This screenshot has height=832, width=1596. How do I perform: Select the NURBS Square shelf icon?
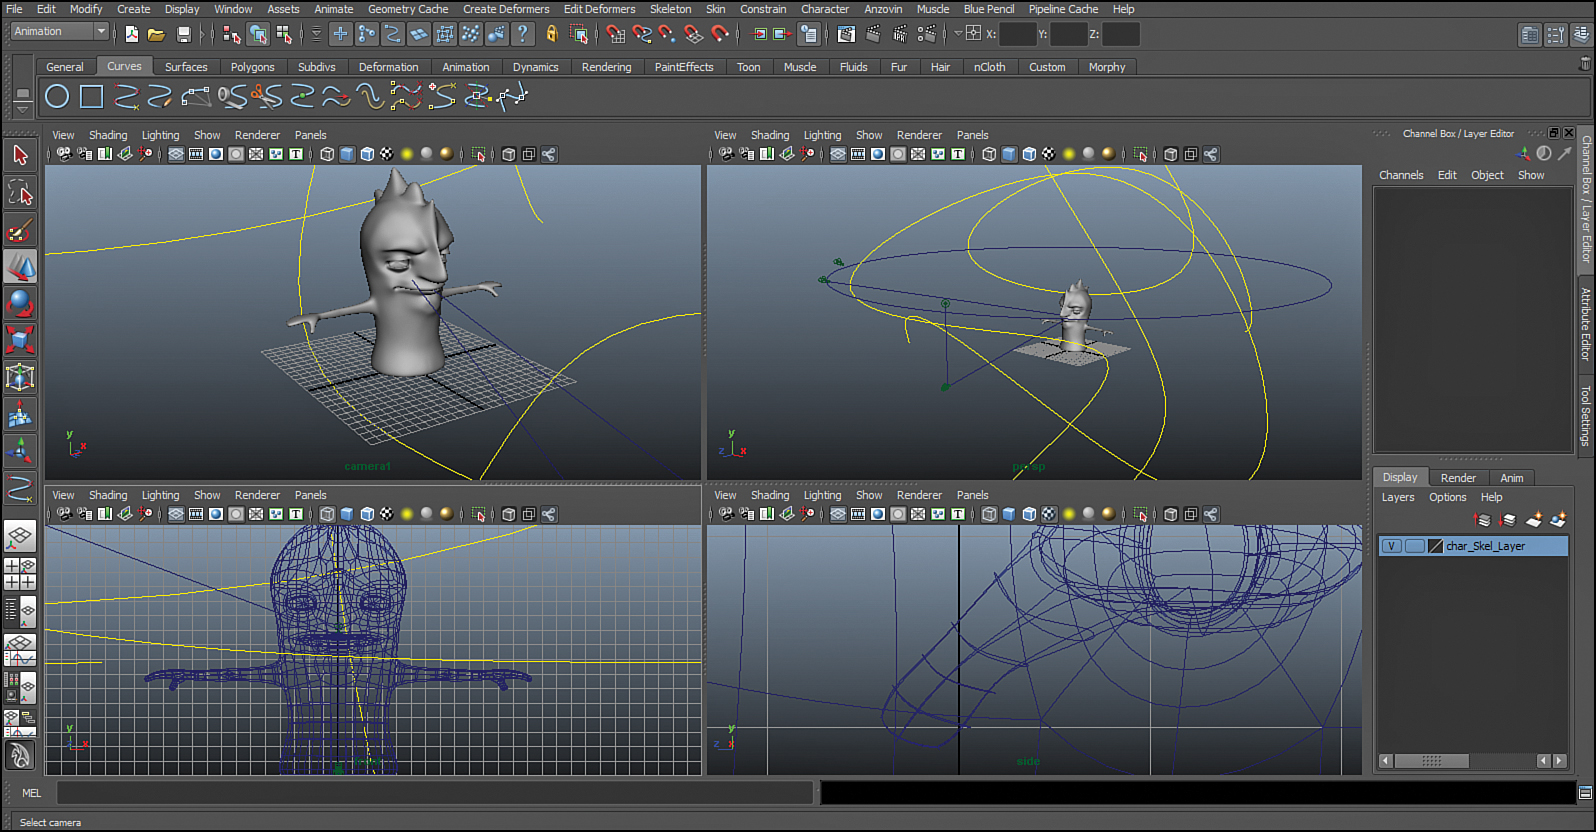92,96
